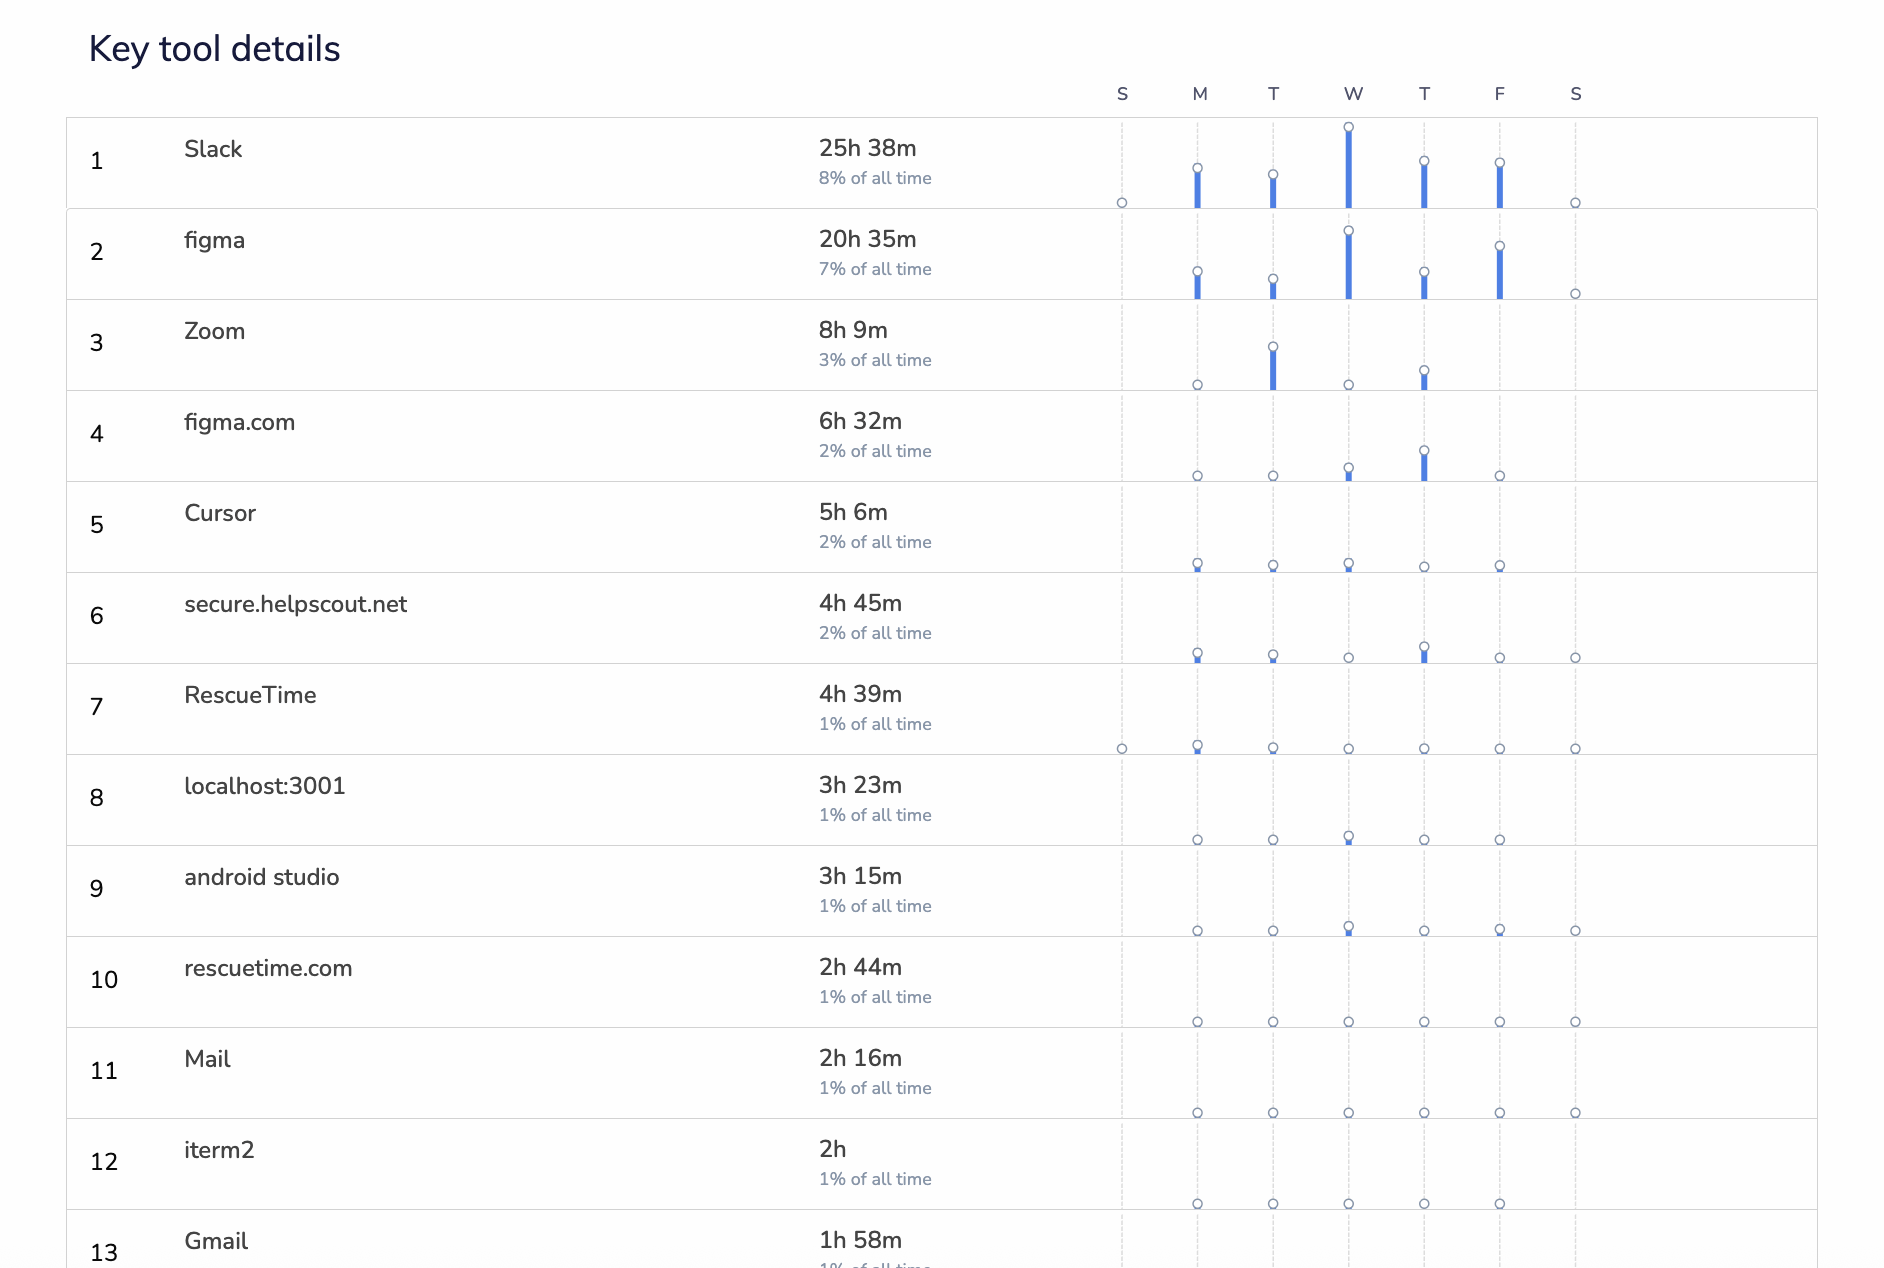Select the RescueTime entry

coord(941,709)
